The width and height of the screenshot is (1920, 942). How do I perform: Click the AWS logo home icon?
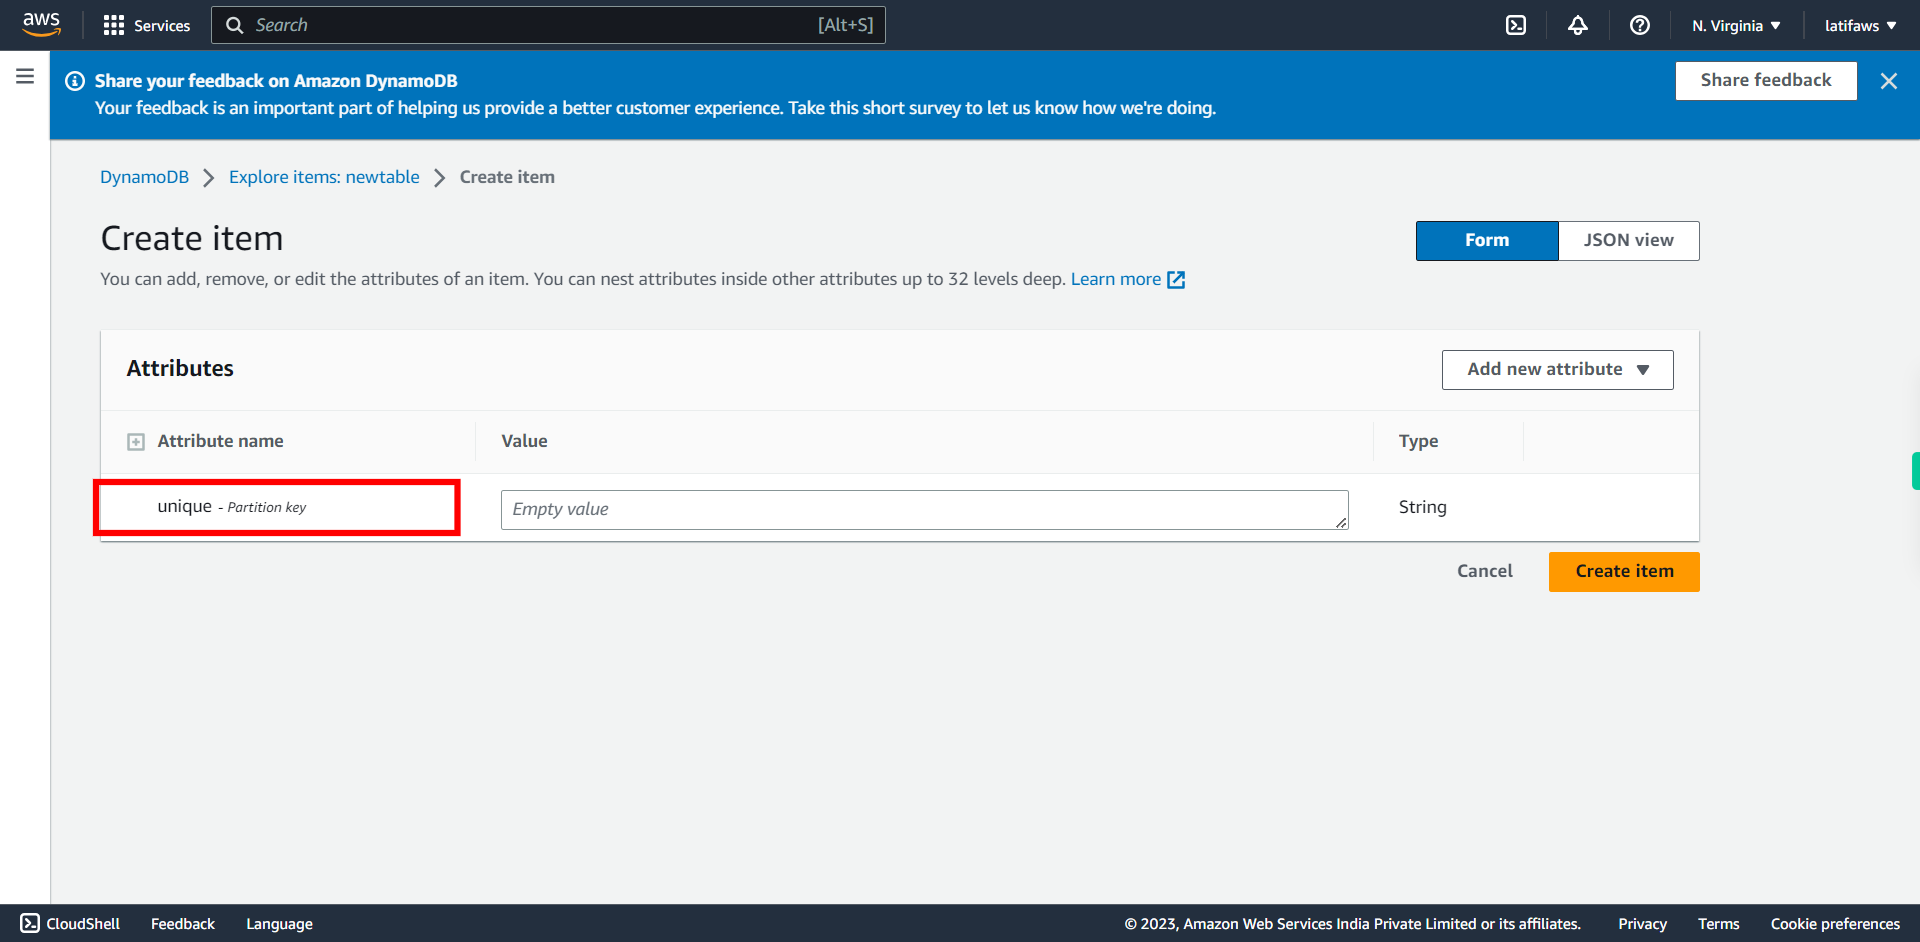click(41, 24)
